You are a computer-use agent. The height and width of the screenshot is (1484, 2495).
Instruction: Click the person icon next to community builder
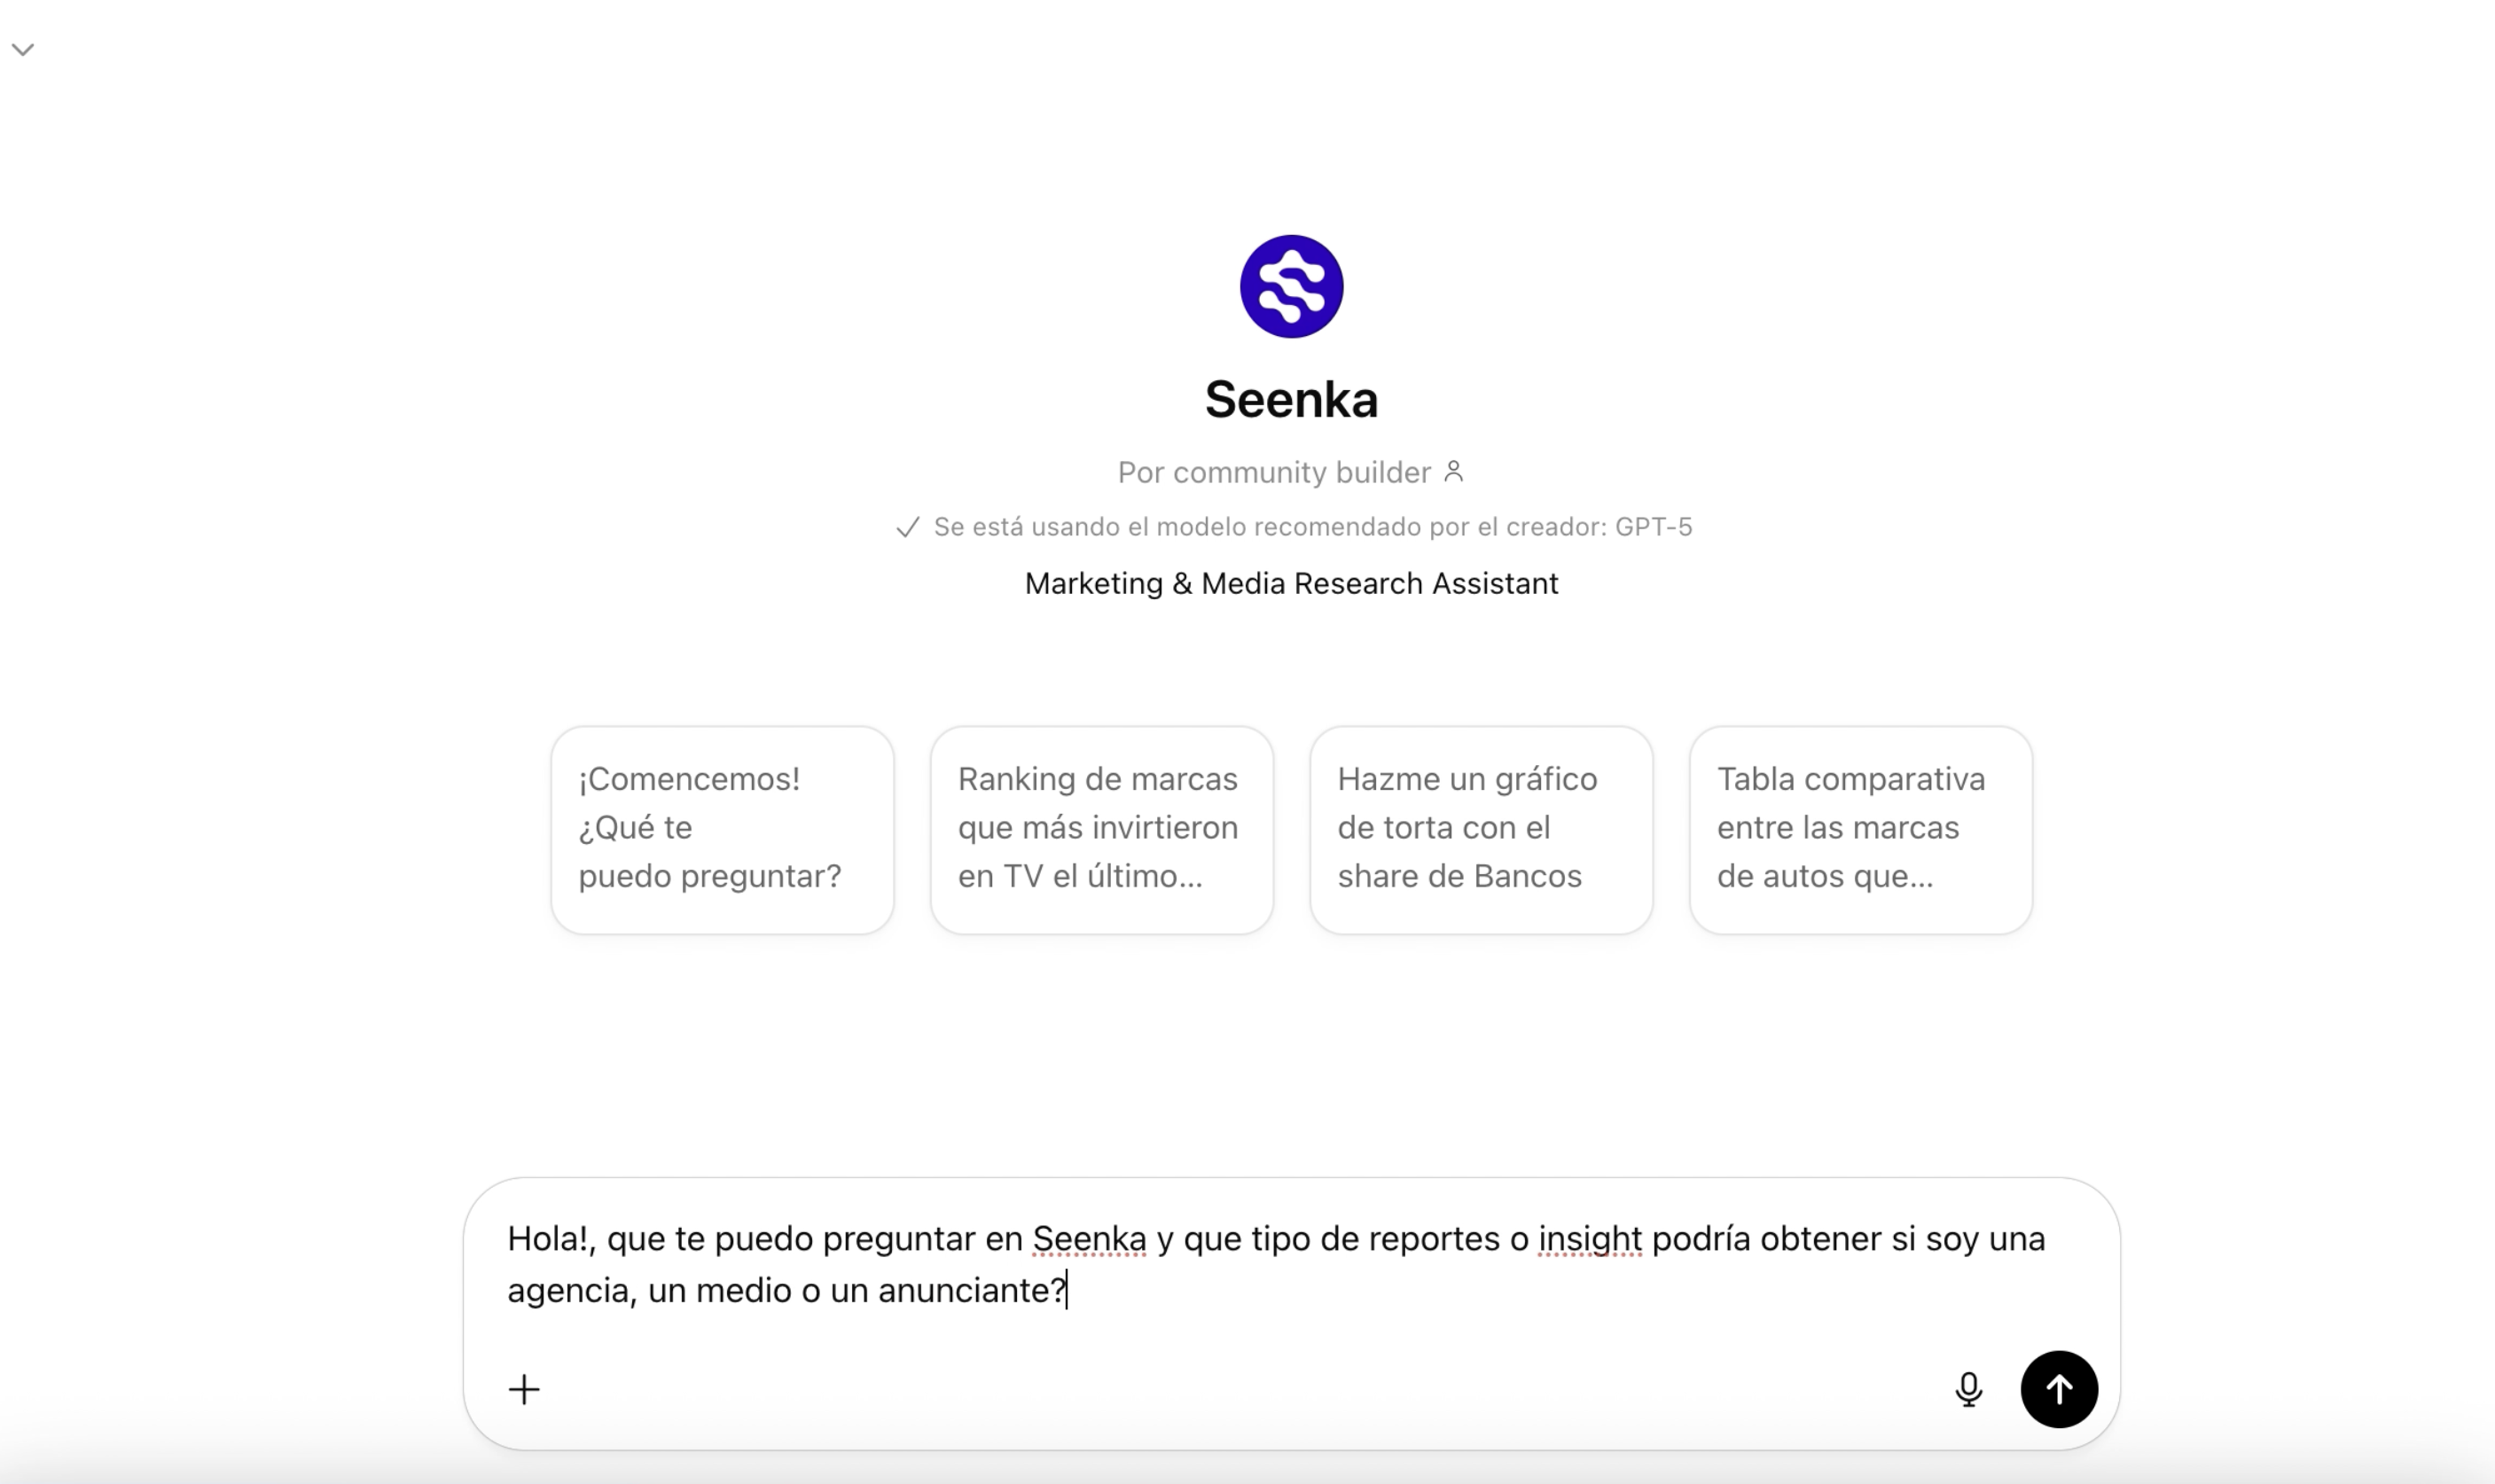(x=1456, y=471)
